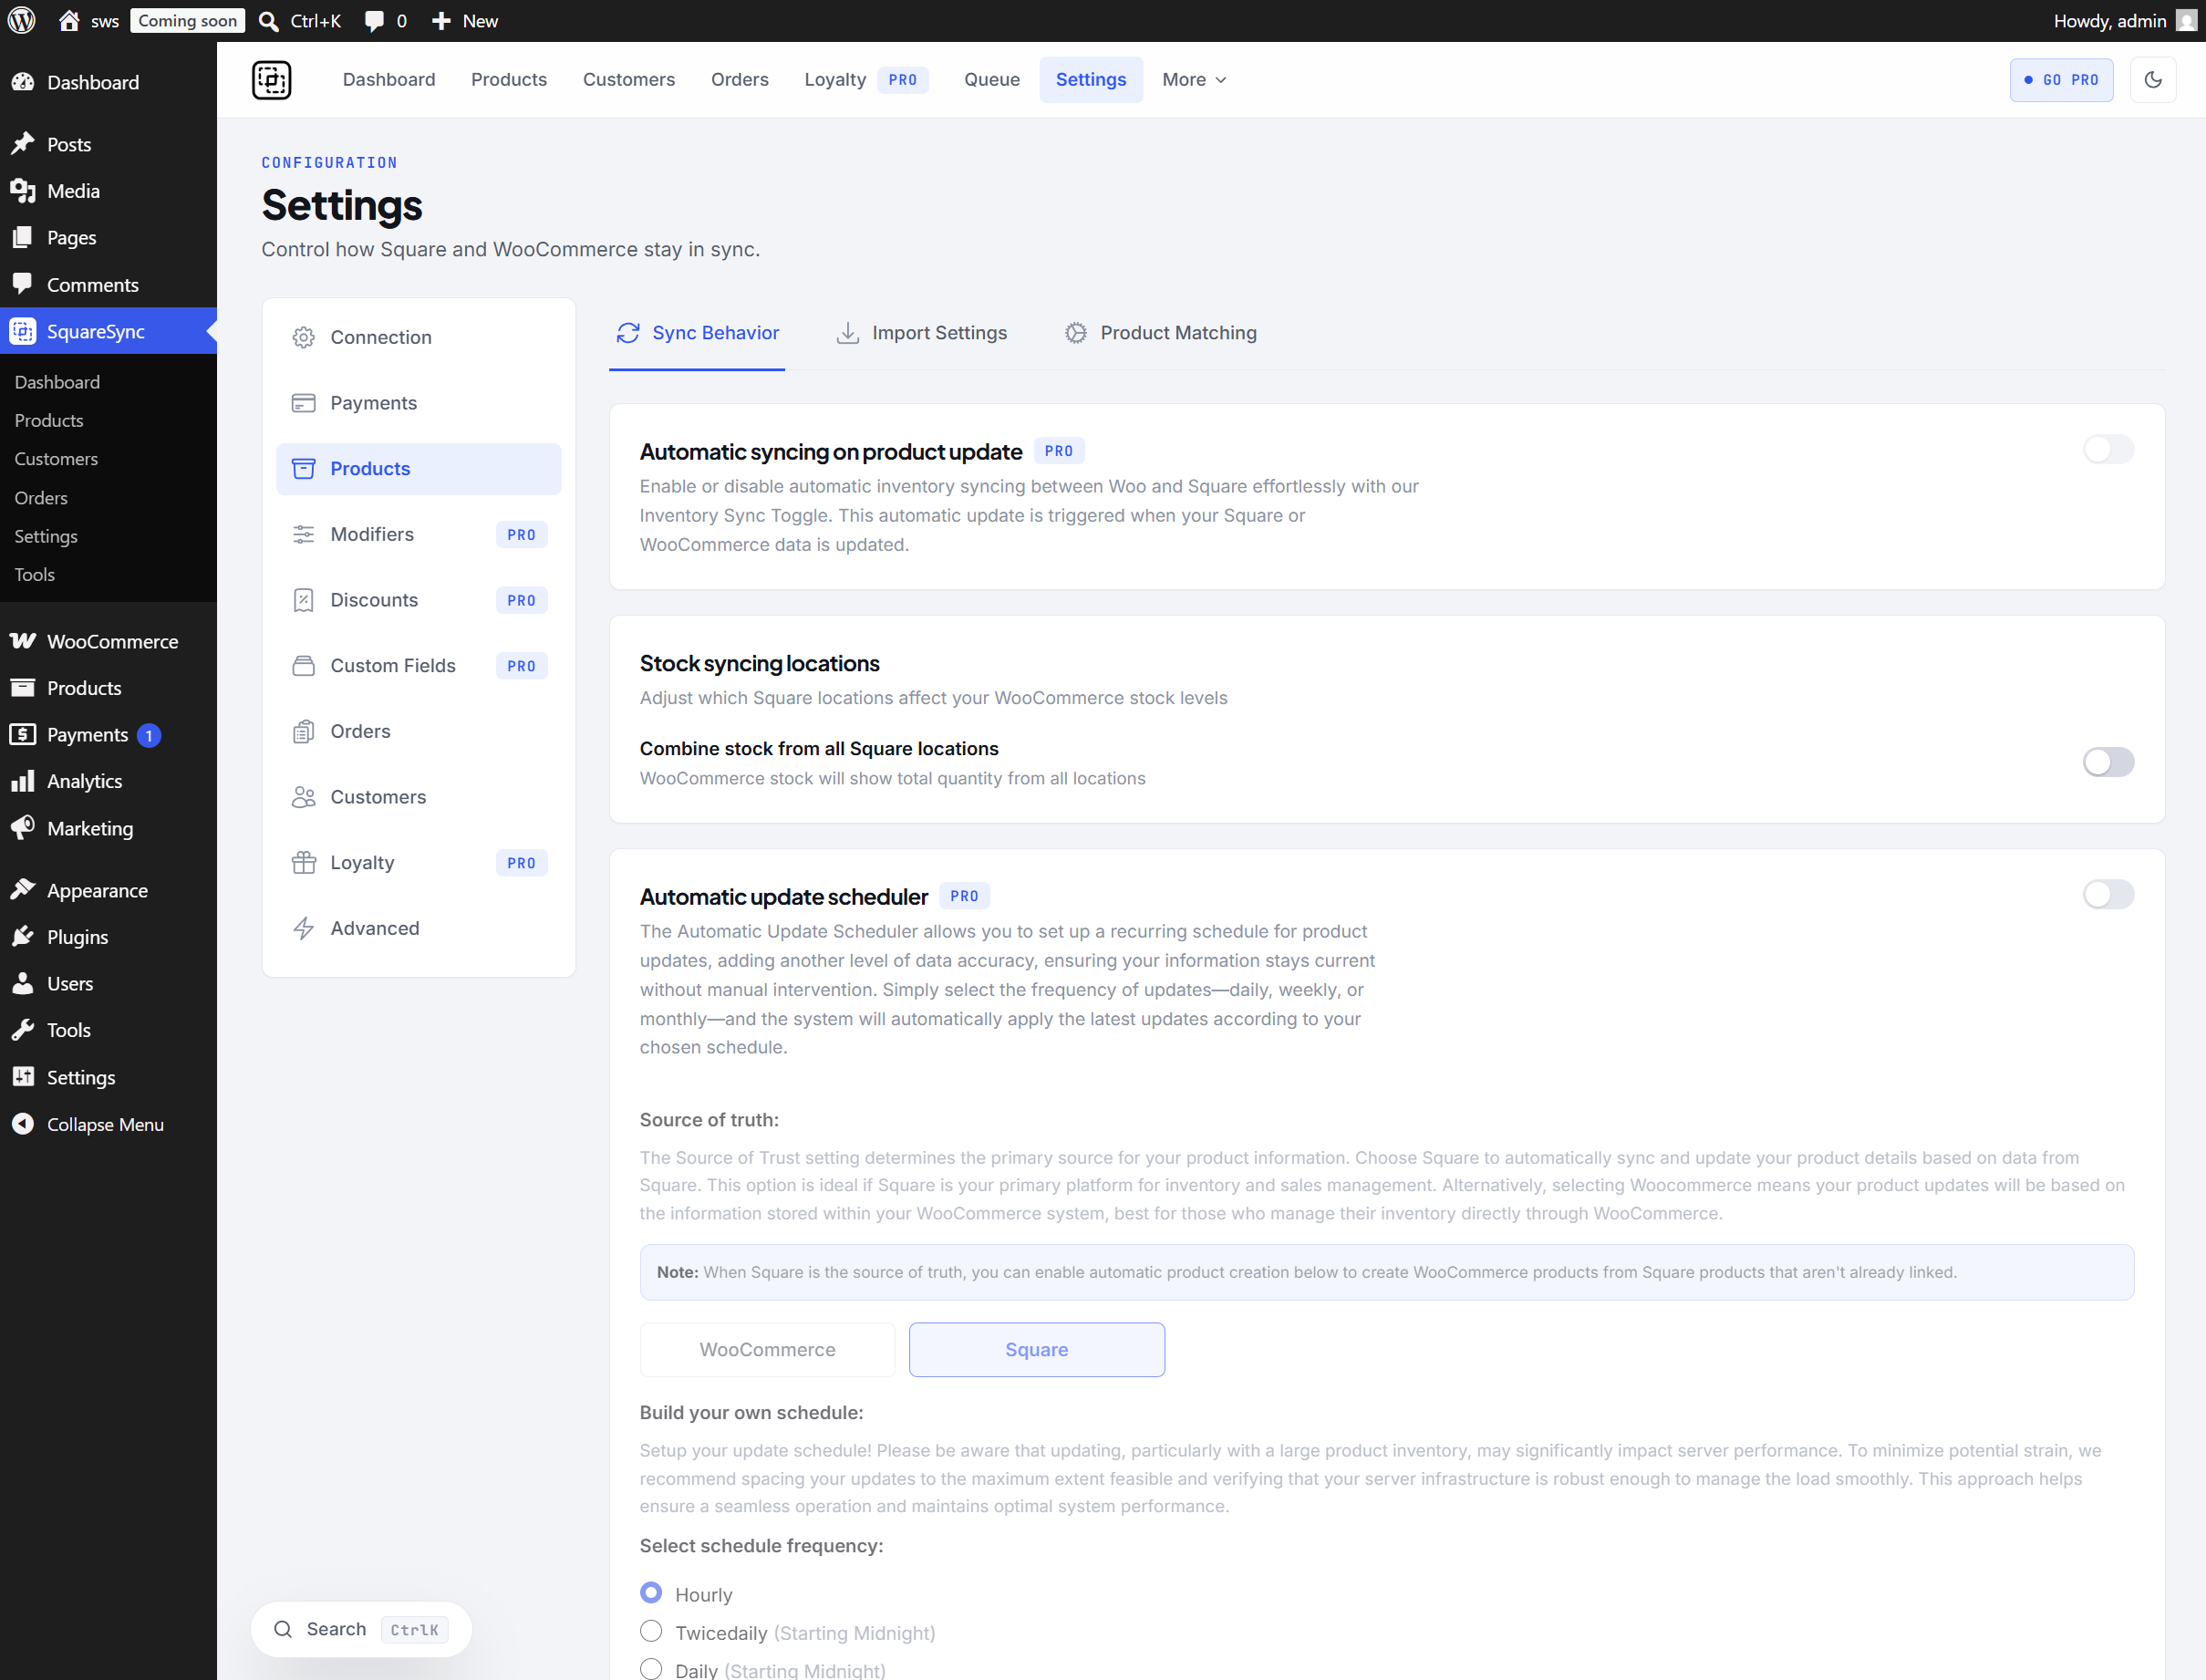This screenshot has height=1680, width=2206.
Task: Click the Discounts percent icon
Action: (x=304, y=600)
